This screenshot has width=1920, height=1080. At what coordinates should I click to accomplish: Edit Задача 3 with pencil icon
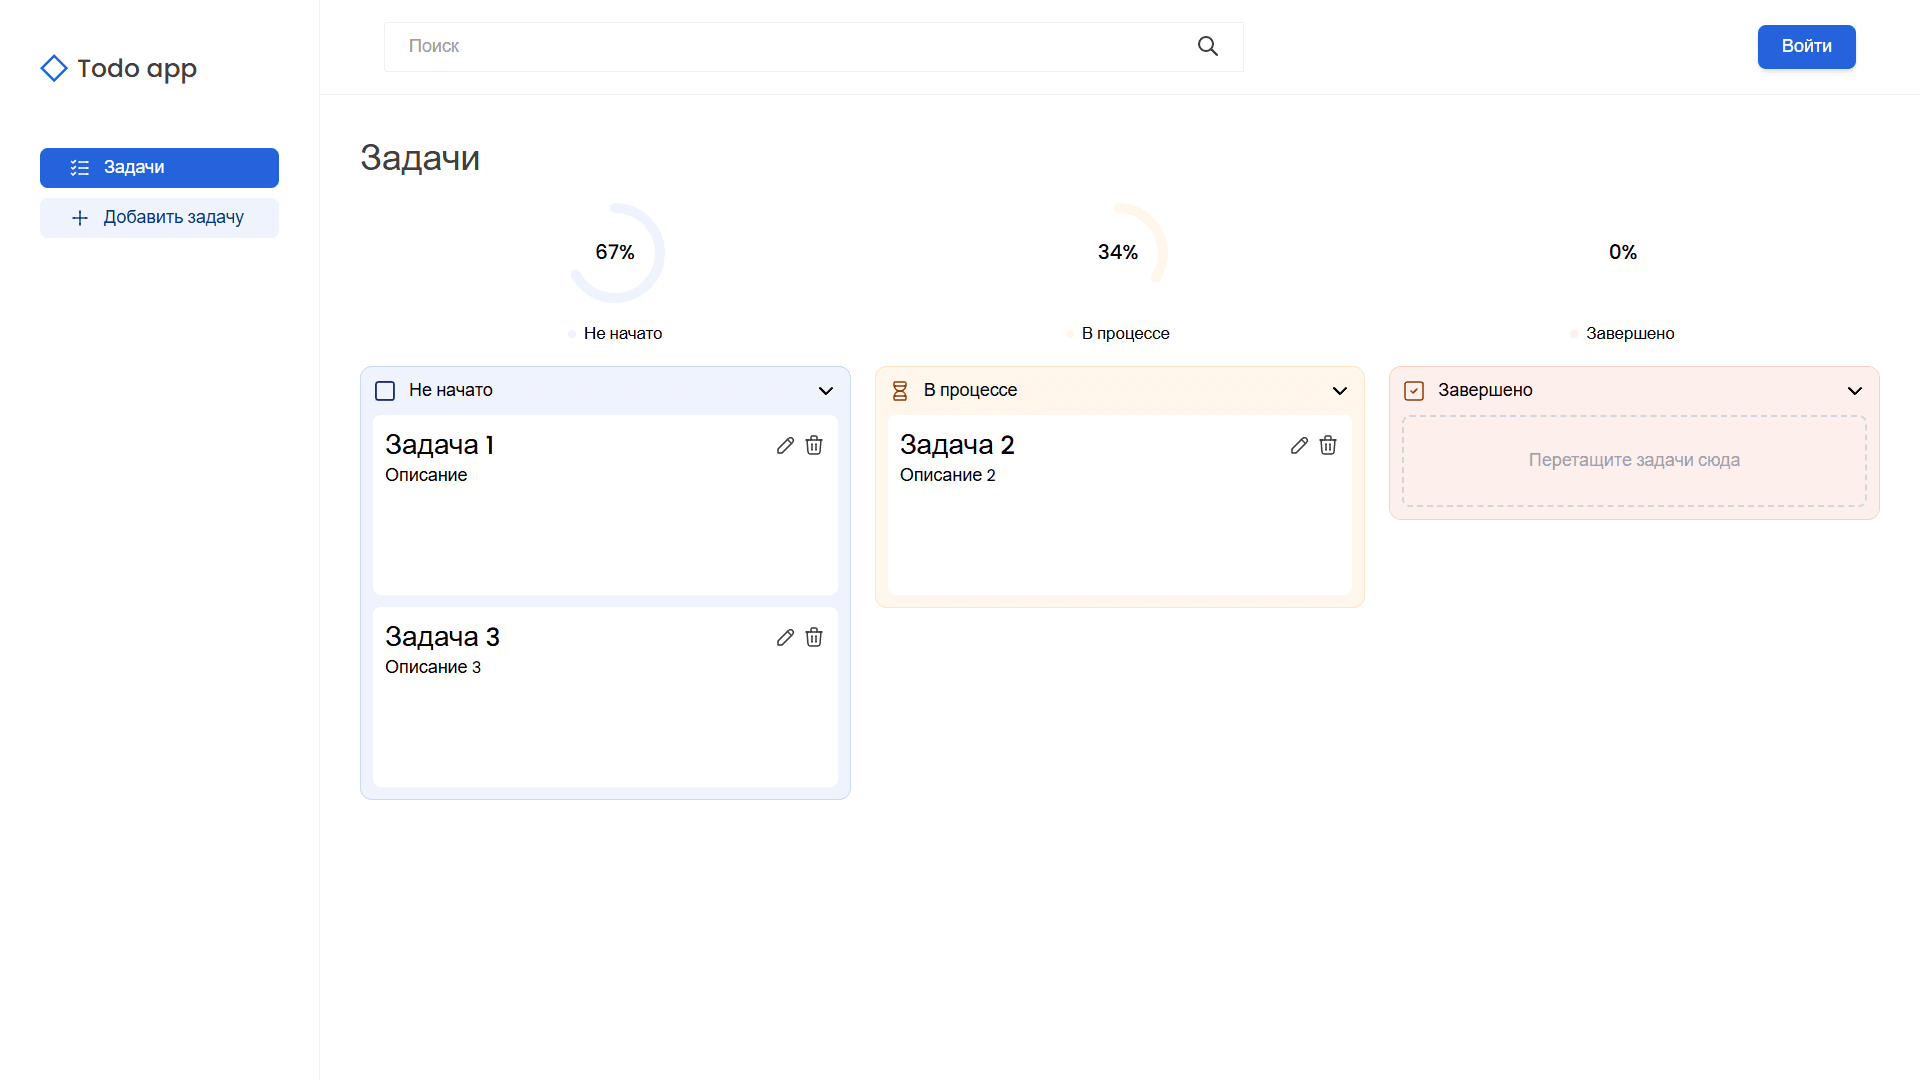point(785,637)
